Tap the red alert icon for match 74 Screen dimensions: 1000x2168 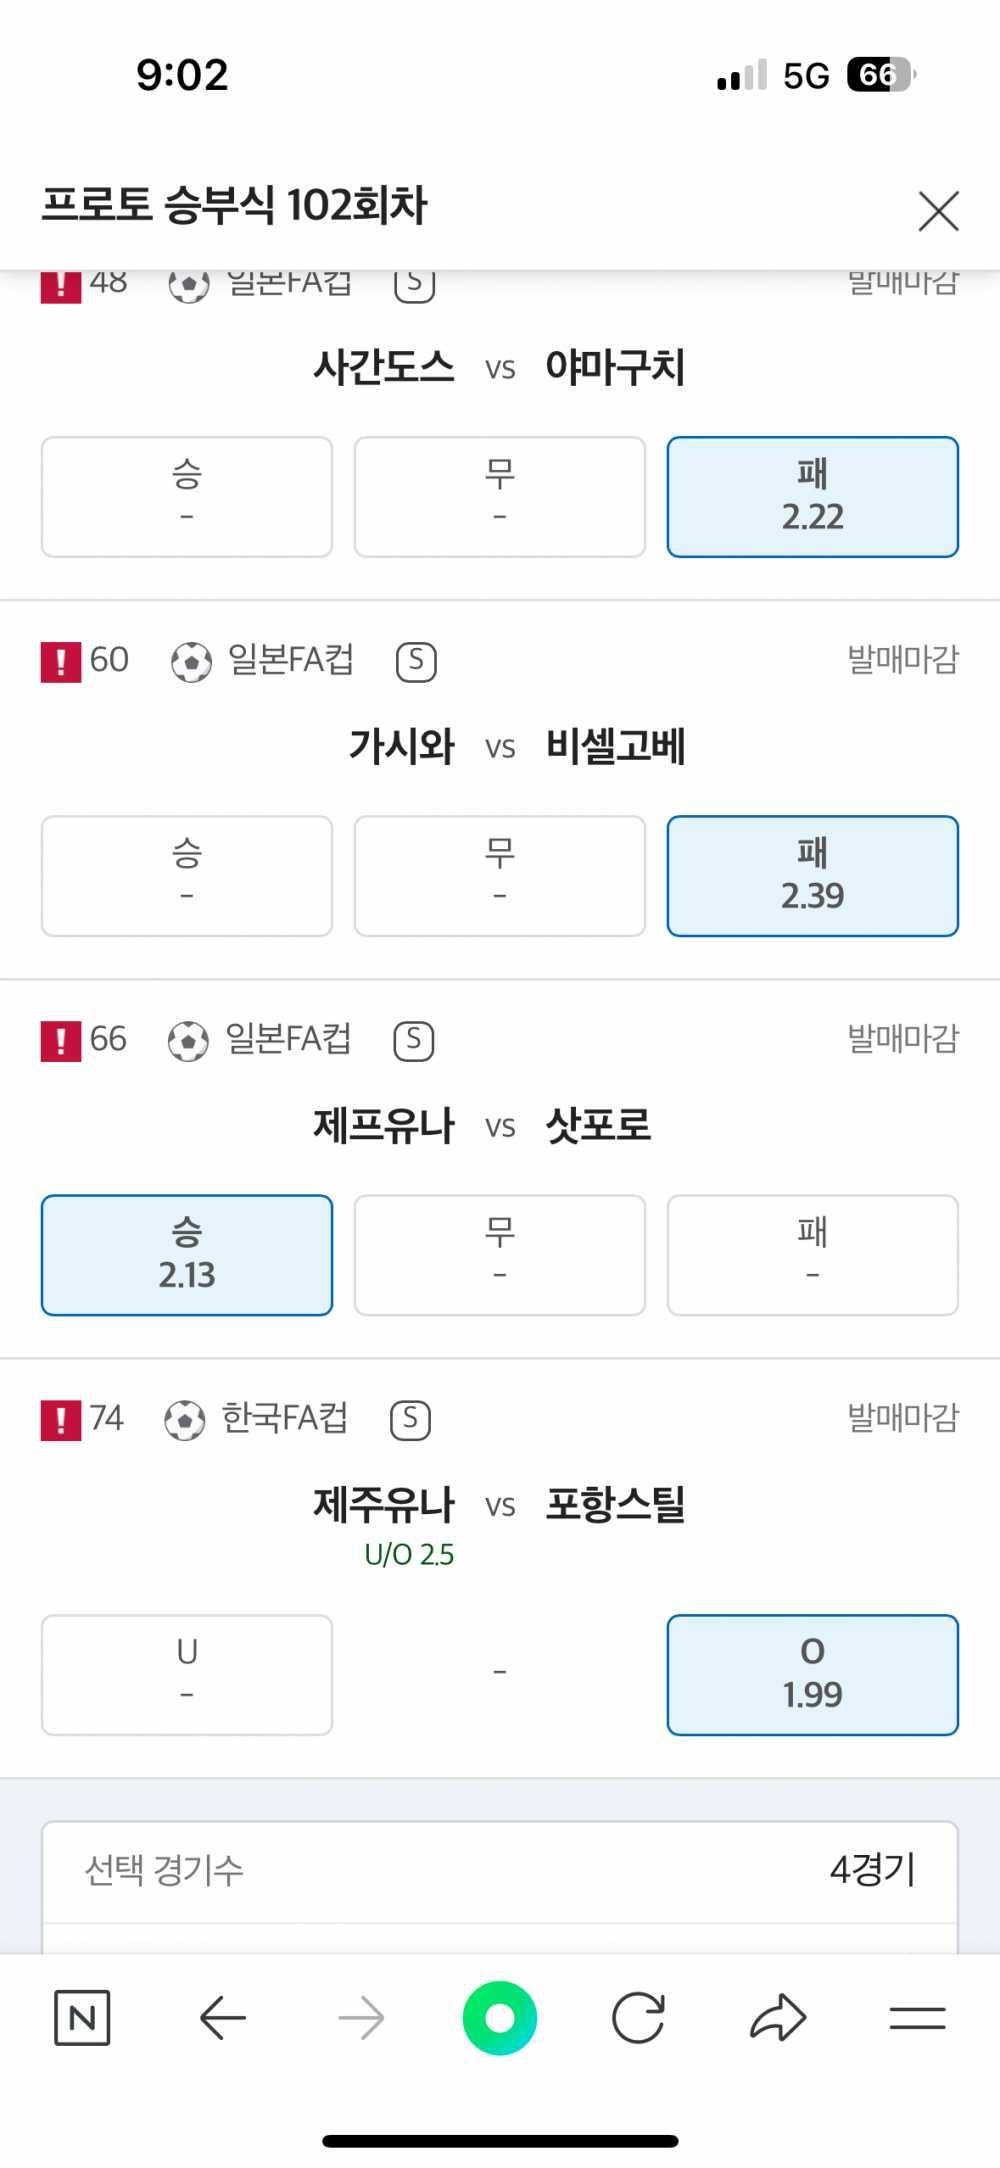[x=61, y=1420]
